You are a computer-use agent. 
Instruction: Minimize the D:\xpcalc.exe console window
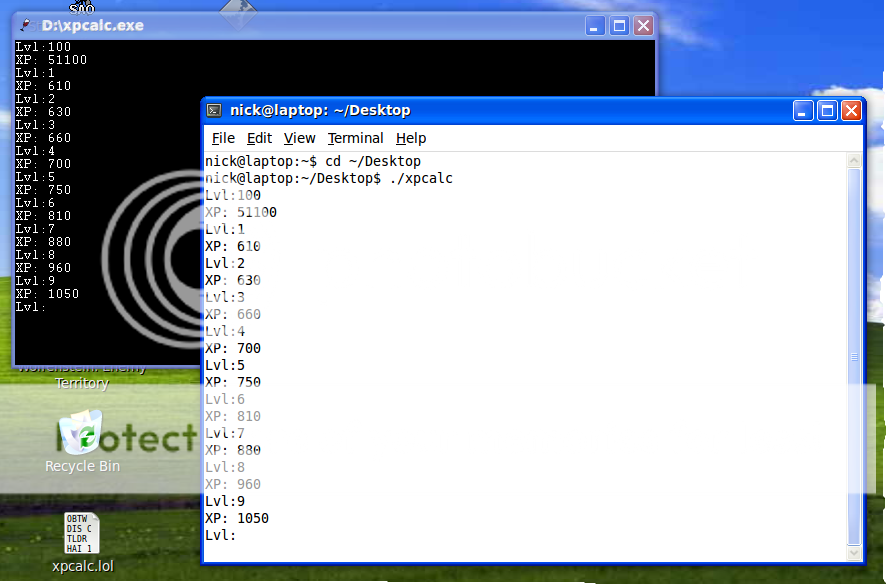(x=595, y=26)
